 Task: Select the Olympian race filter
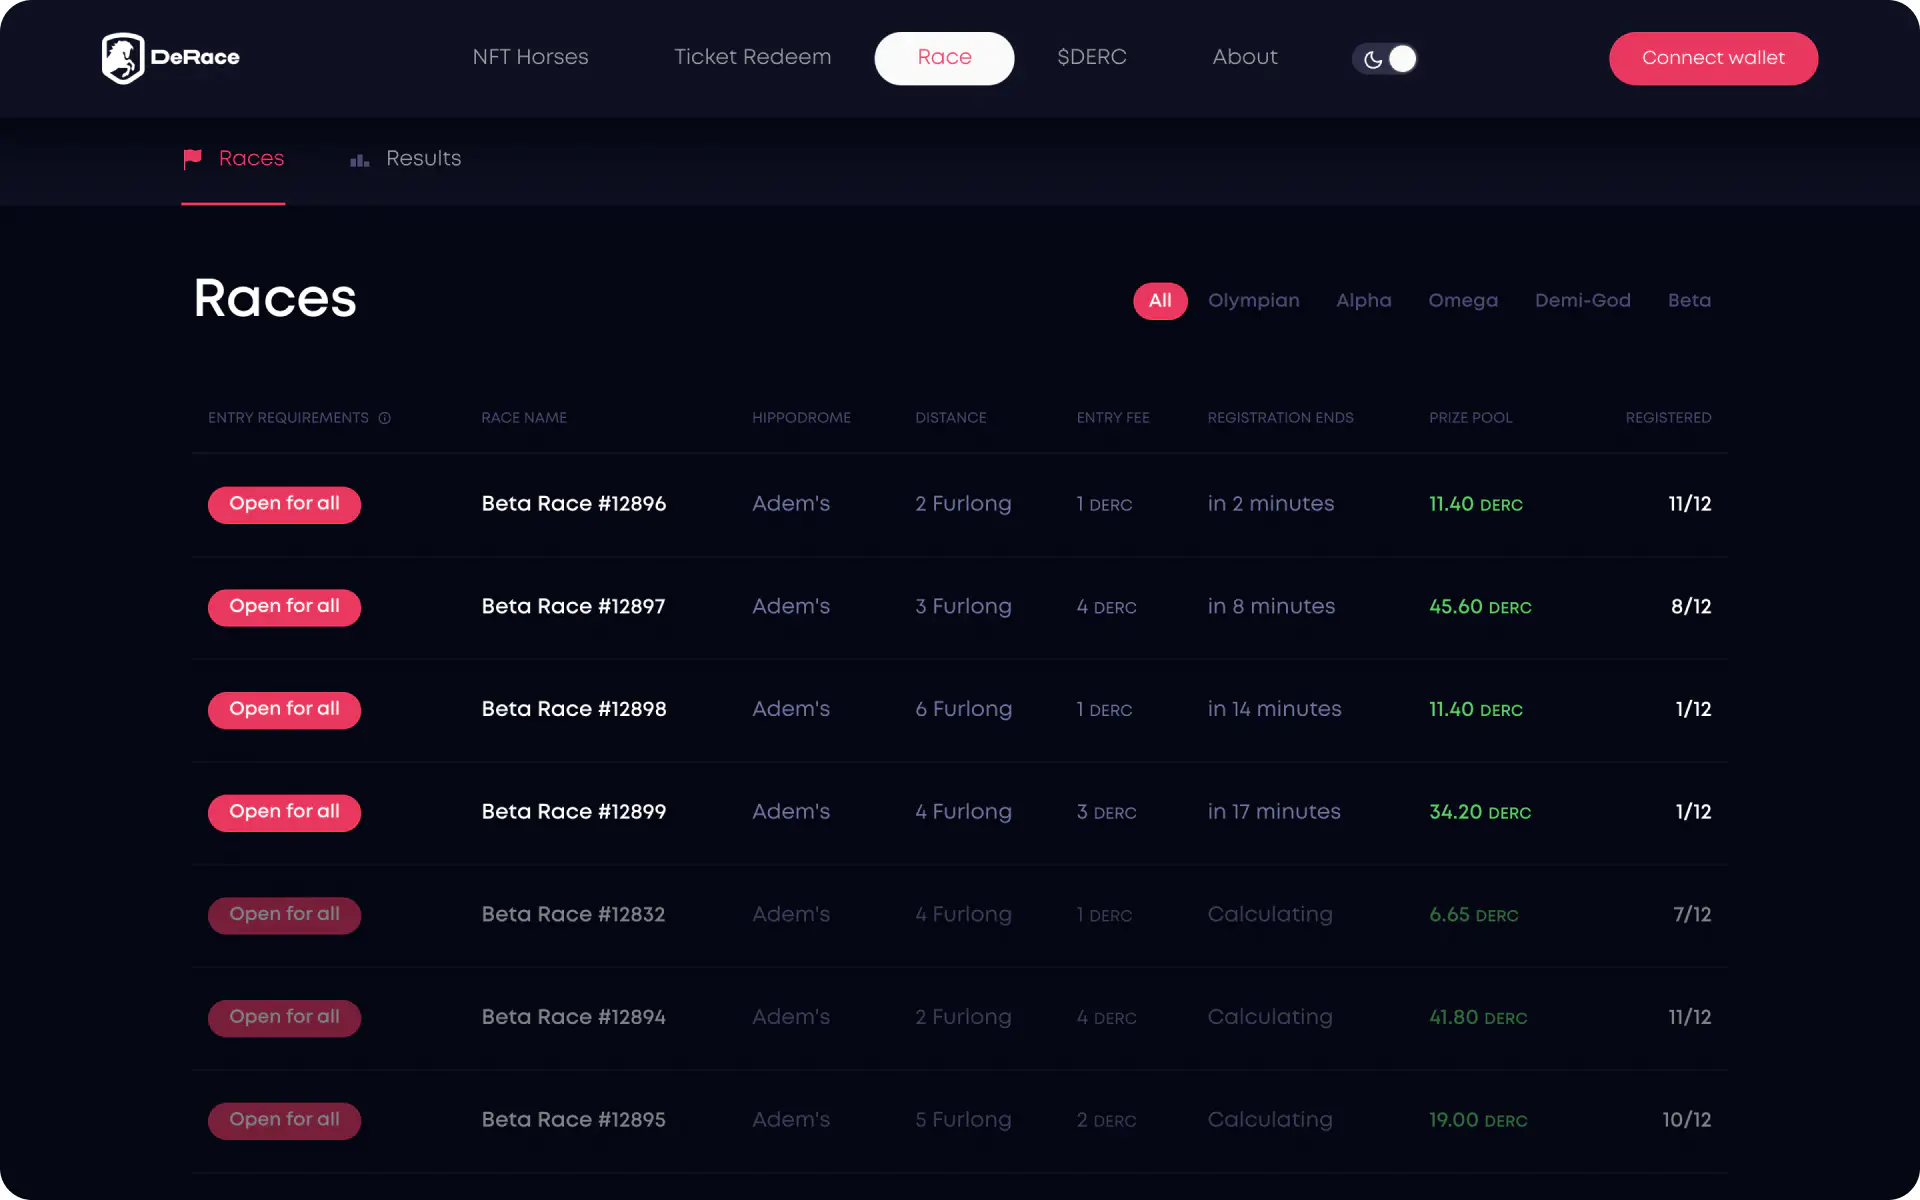click(1254, 300)
